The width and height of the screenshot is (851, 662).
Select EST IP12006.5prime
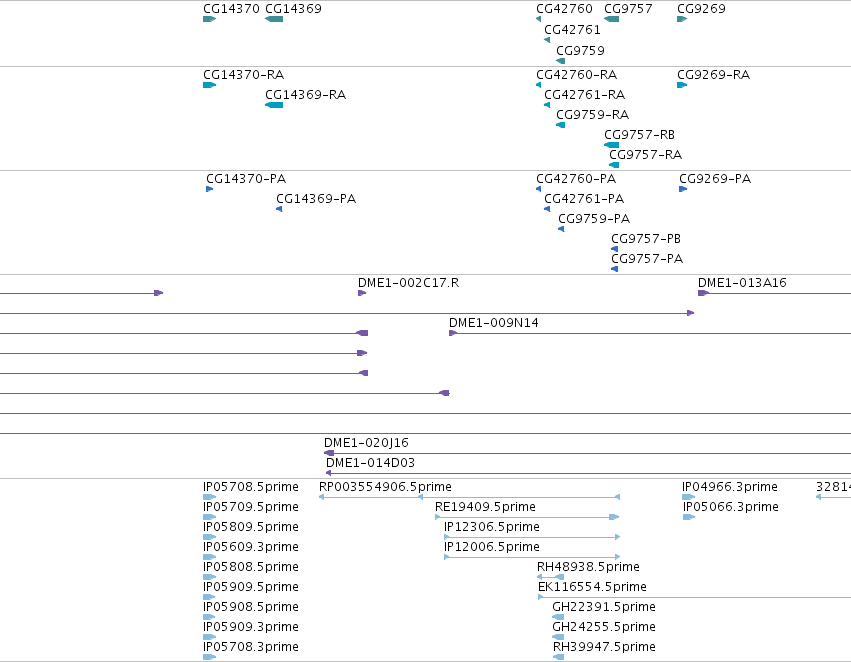point(492,547)
